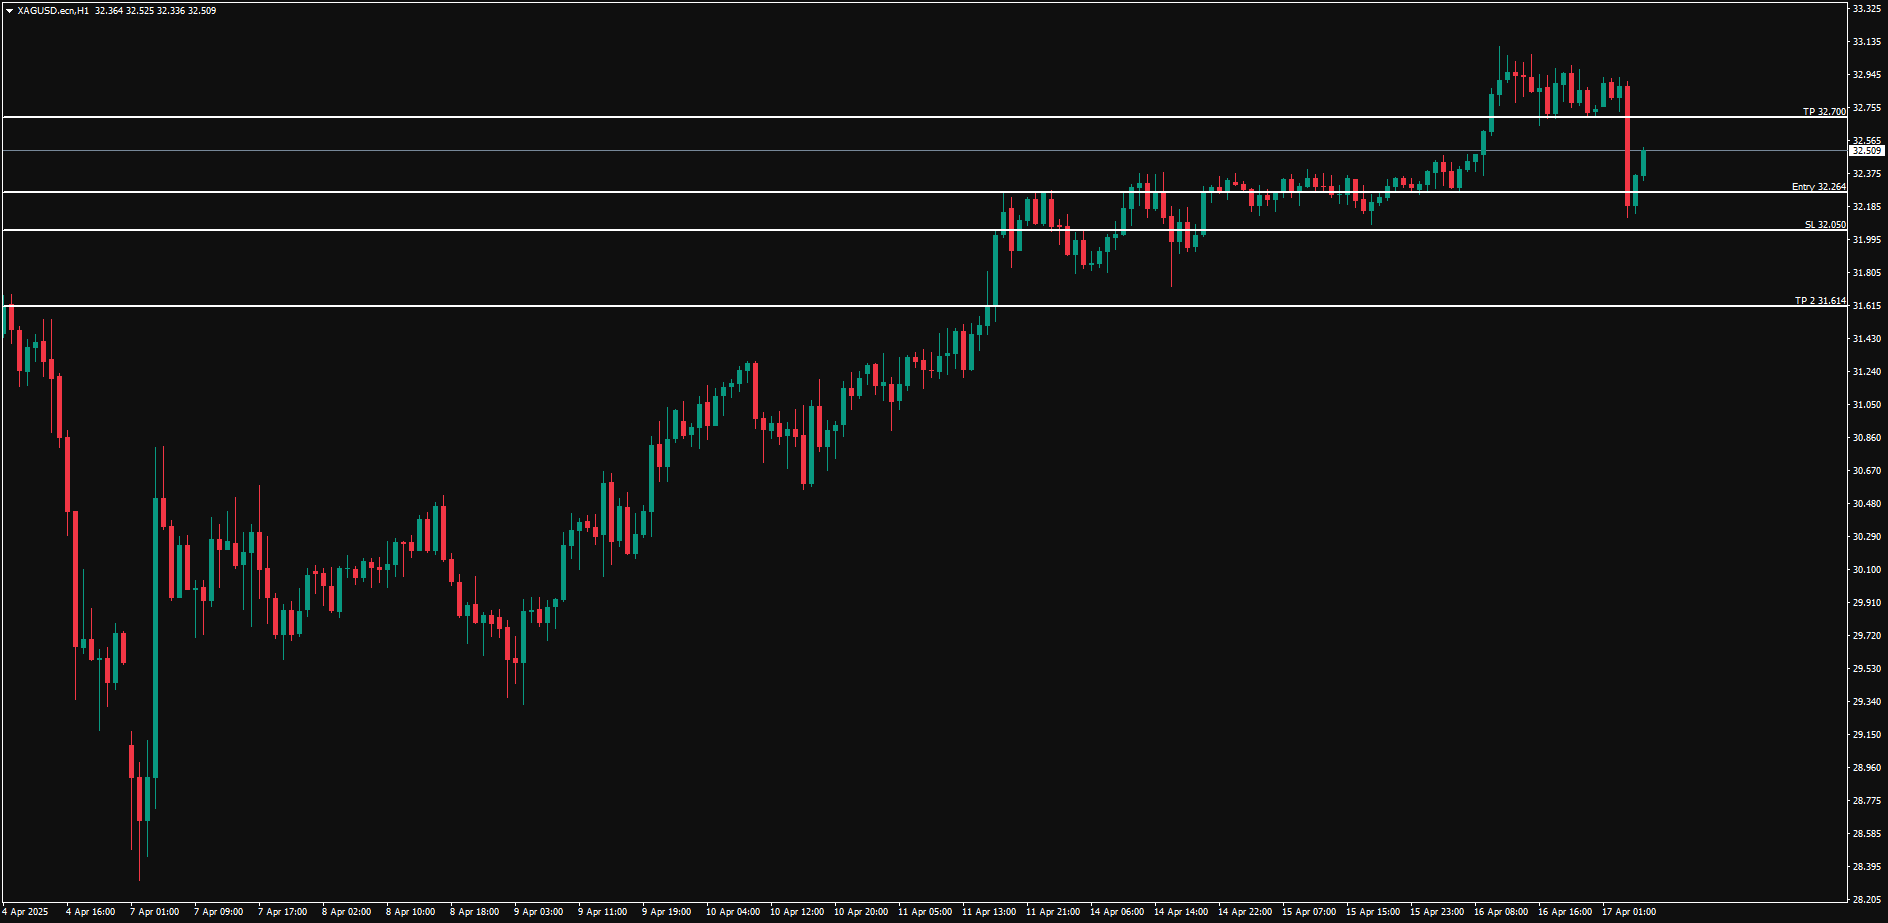Click the 30.100 price scale label
Viewport: 1888px width, 923px height.
(x=1866, y=570)
